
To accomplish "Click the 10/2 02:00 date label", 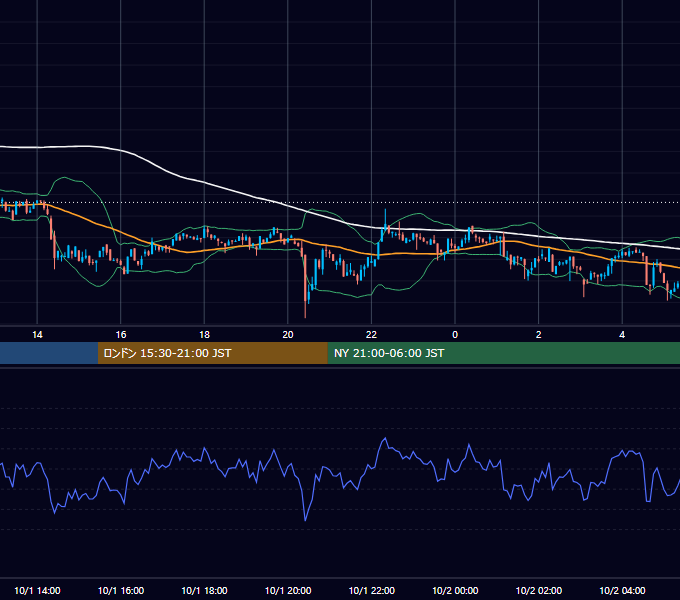I will point(539,590).
